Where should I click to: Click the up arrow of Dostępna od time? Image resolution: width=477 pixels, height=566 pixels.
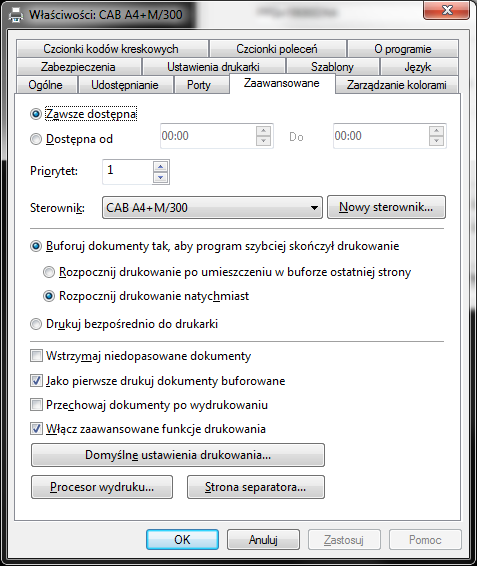pyautogui.click(x=264, y=131)
